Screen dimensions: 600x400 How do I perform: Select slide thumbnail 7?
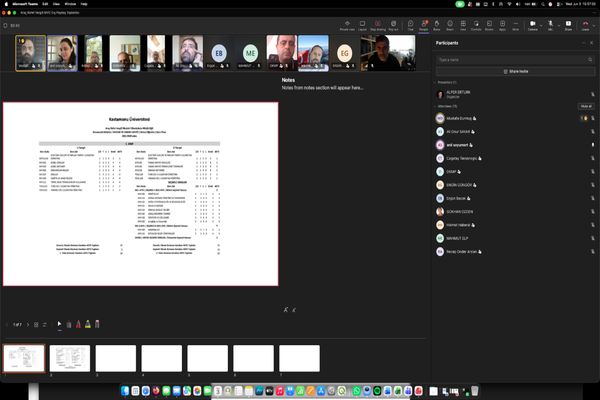(x=299, y=358)
